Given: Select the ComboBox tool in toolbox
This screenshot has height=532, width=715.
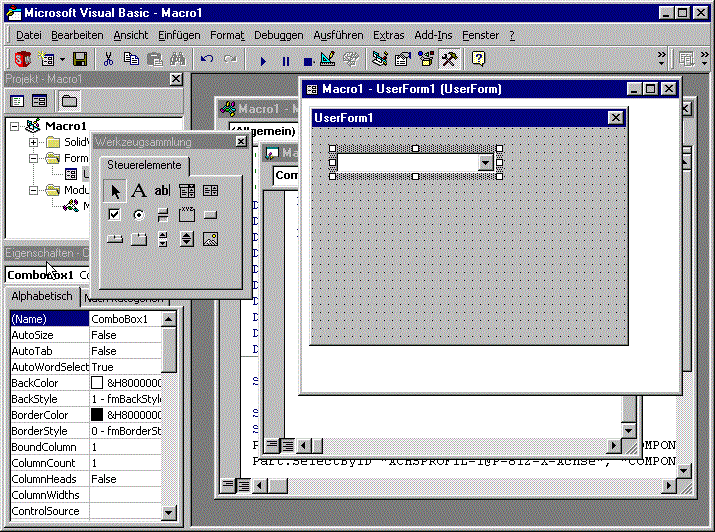Looking at the screenshot, I should click(x=187, y=191).
